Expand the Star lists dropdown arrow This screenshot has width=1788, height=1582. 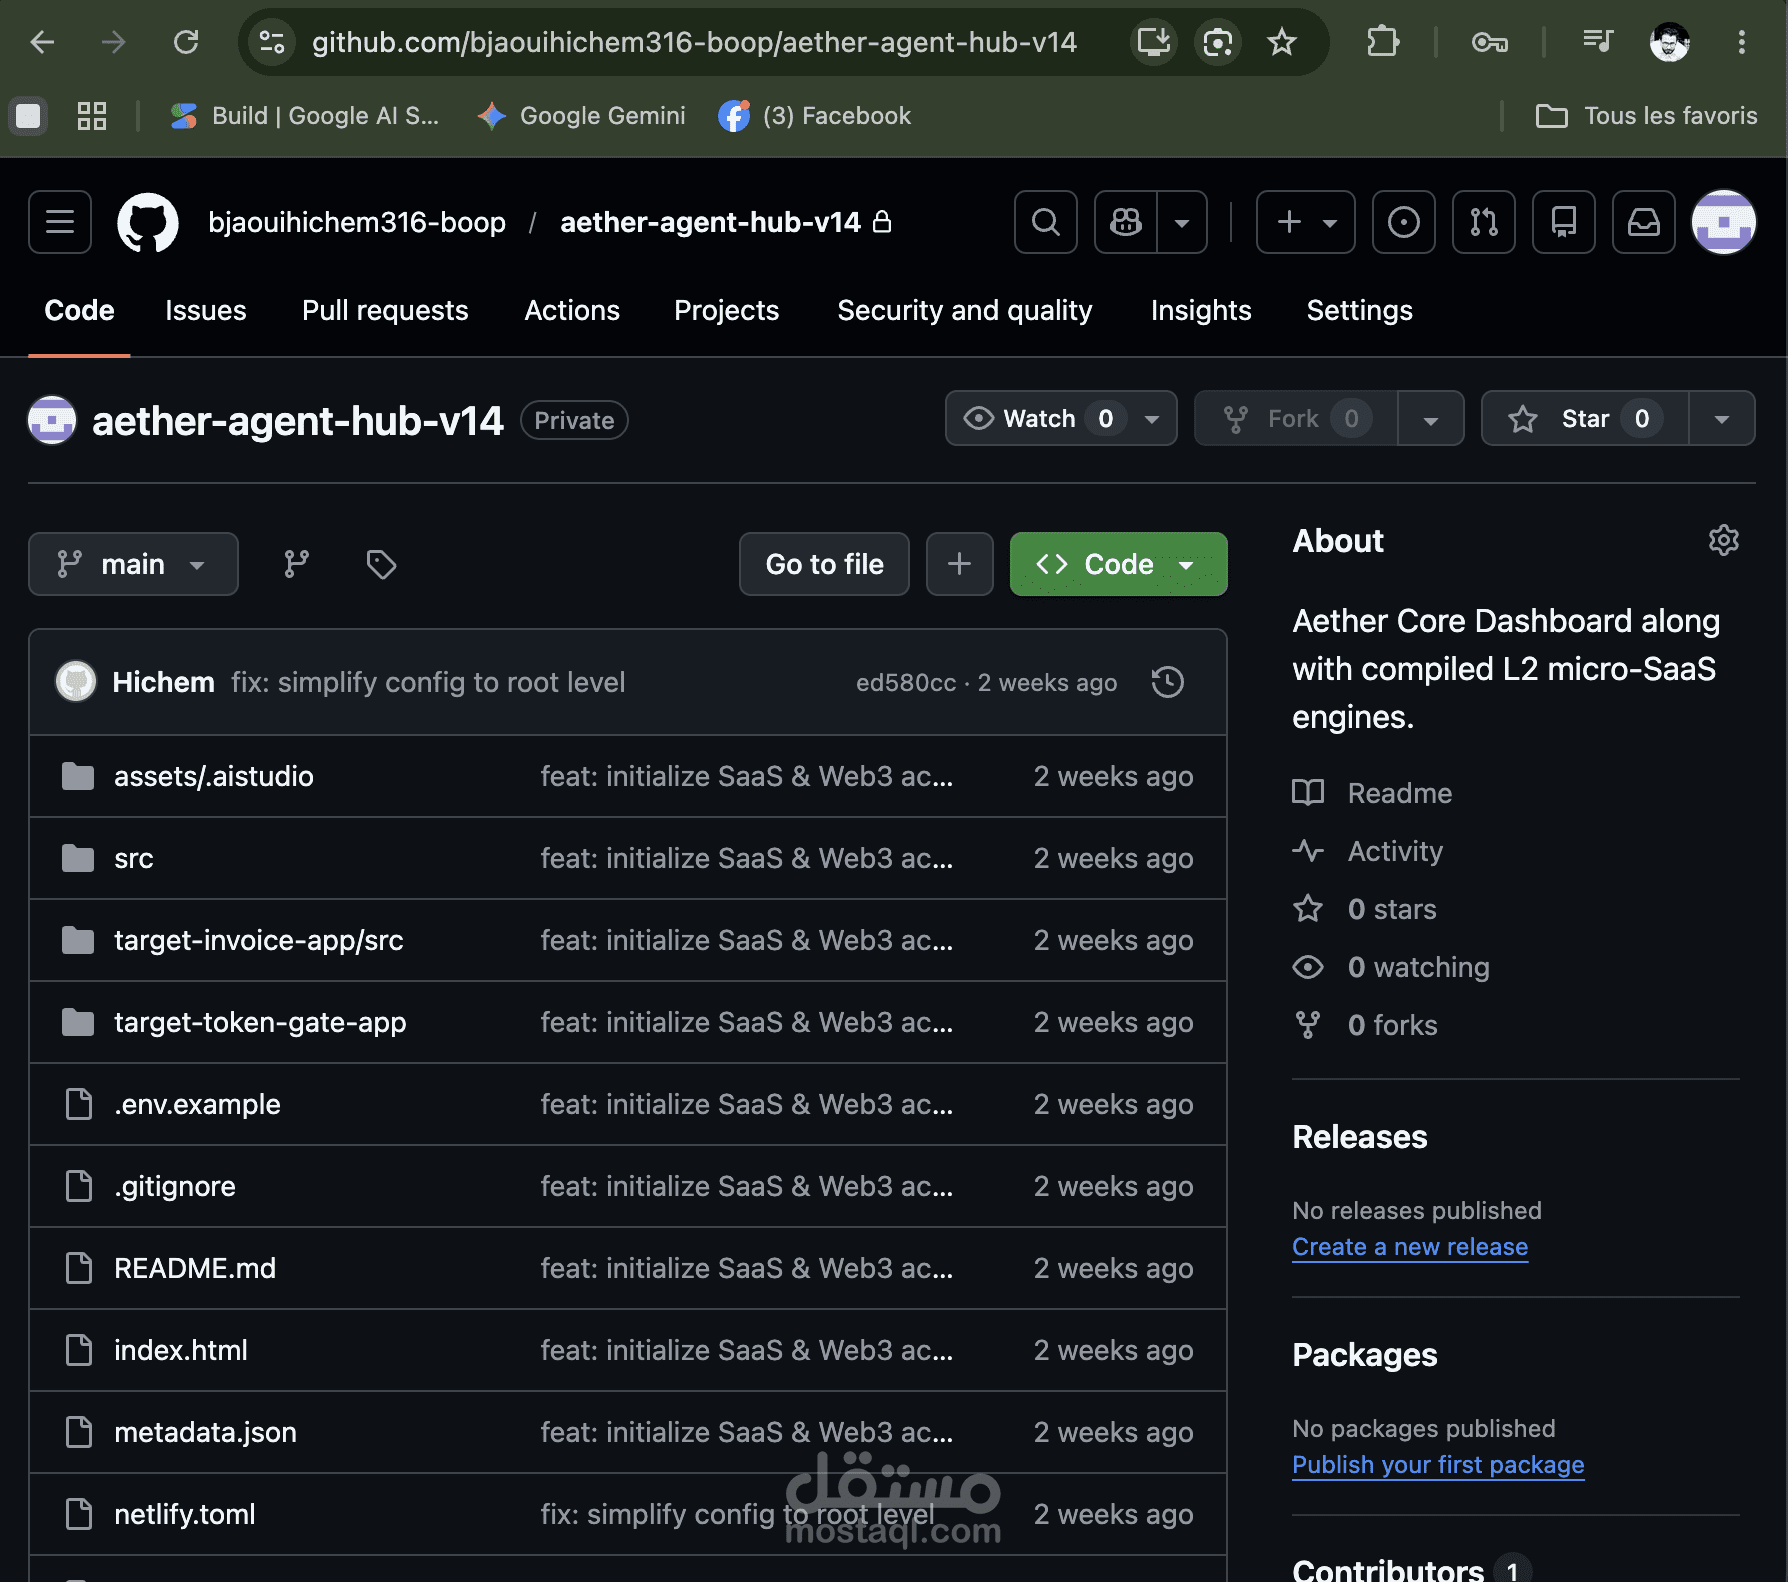pos(1722,419)
